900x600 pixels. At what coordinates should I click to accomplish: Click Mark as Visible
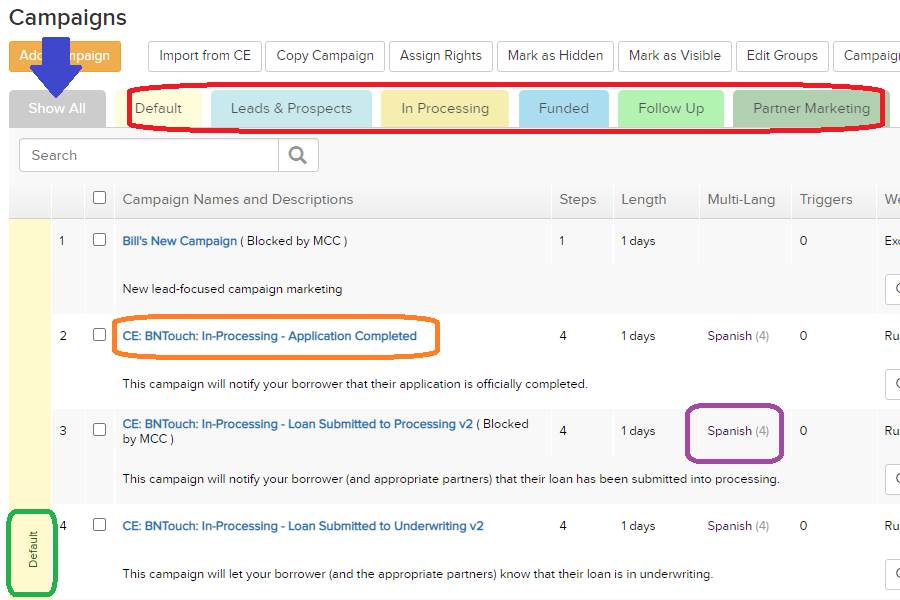pyautogui.click(x=674, y=56)
